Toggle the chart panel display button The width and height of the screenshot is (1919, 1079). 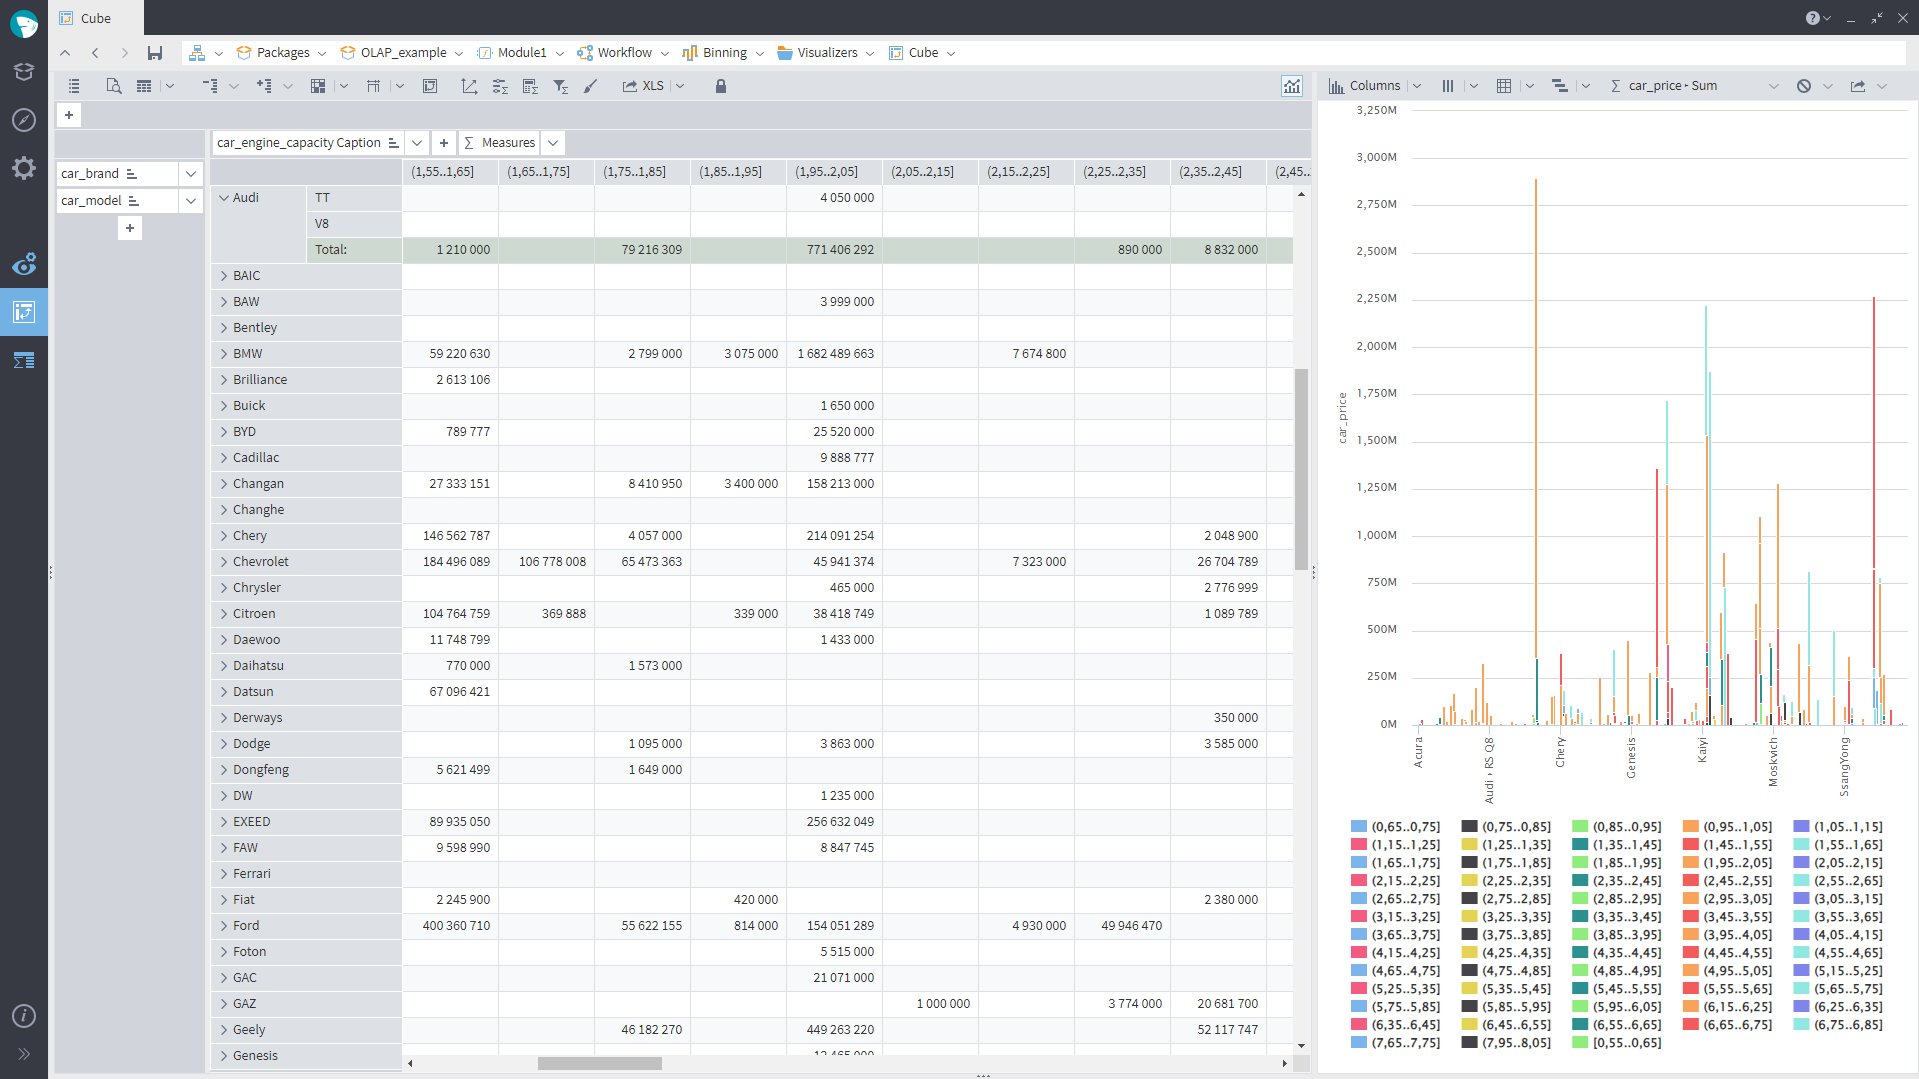click(x=1292, y=86)
